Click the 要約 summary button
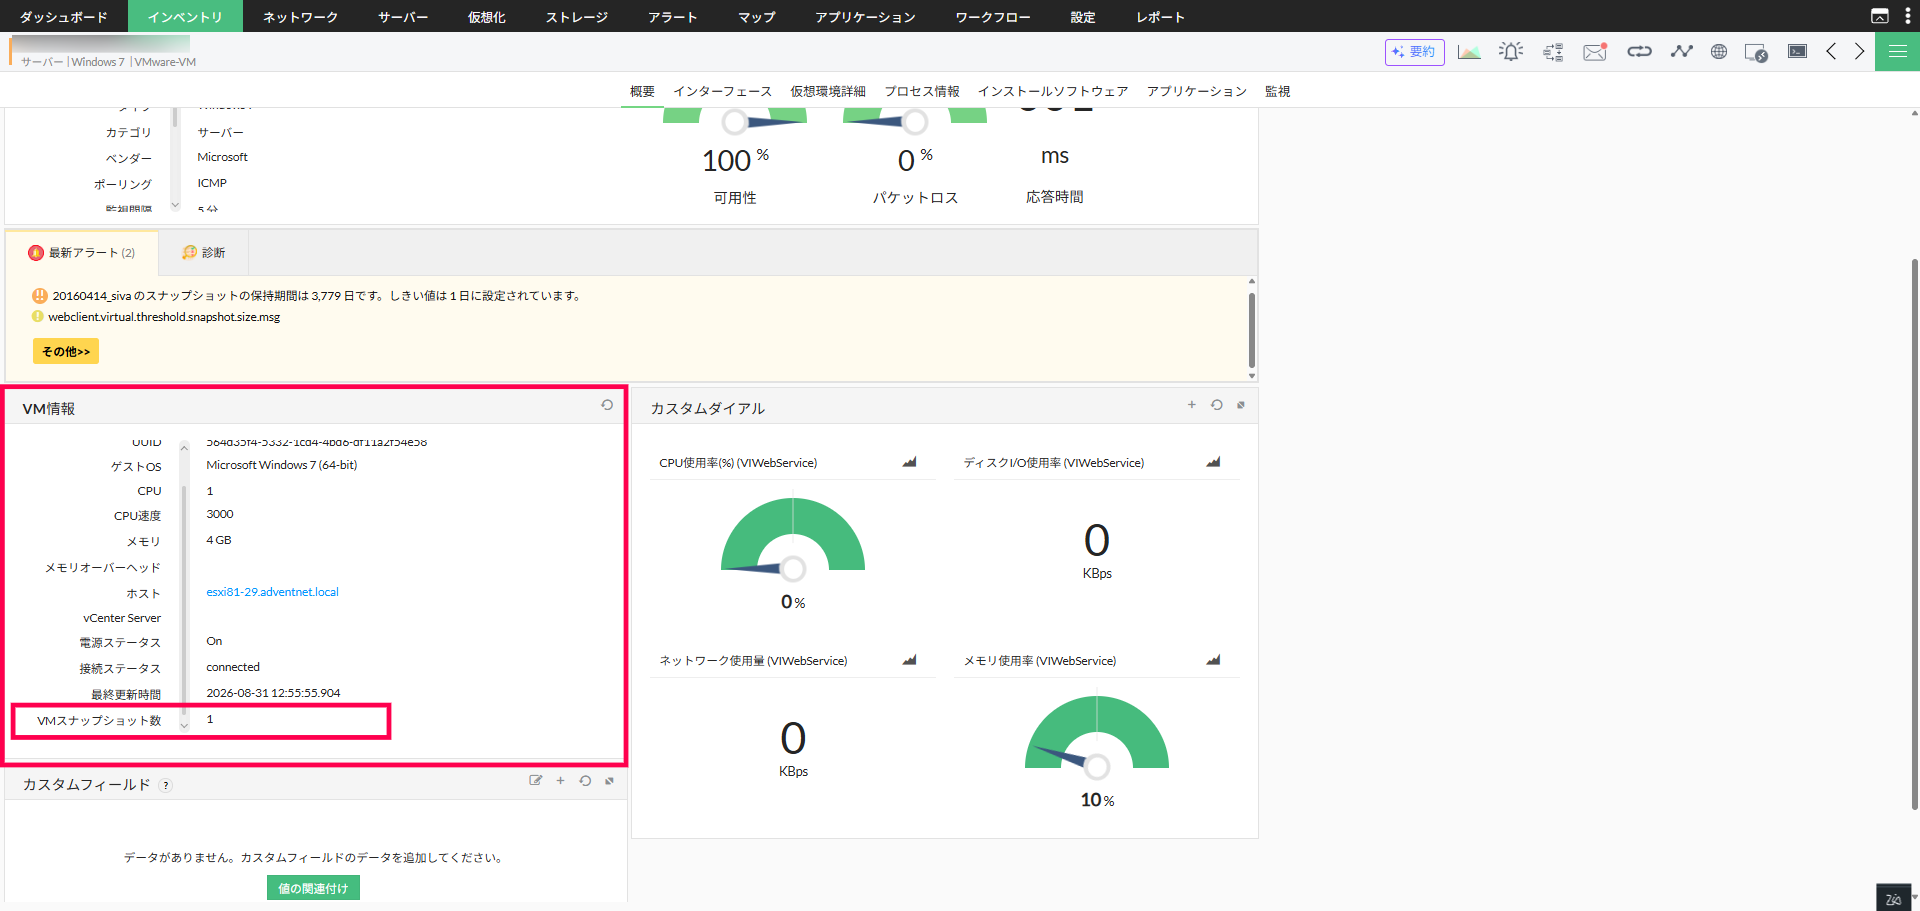1920x911 pixels. tap(1414, 52)
